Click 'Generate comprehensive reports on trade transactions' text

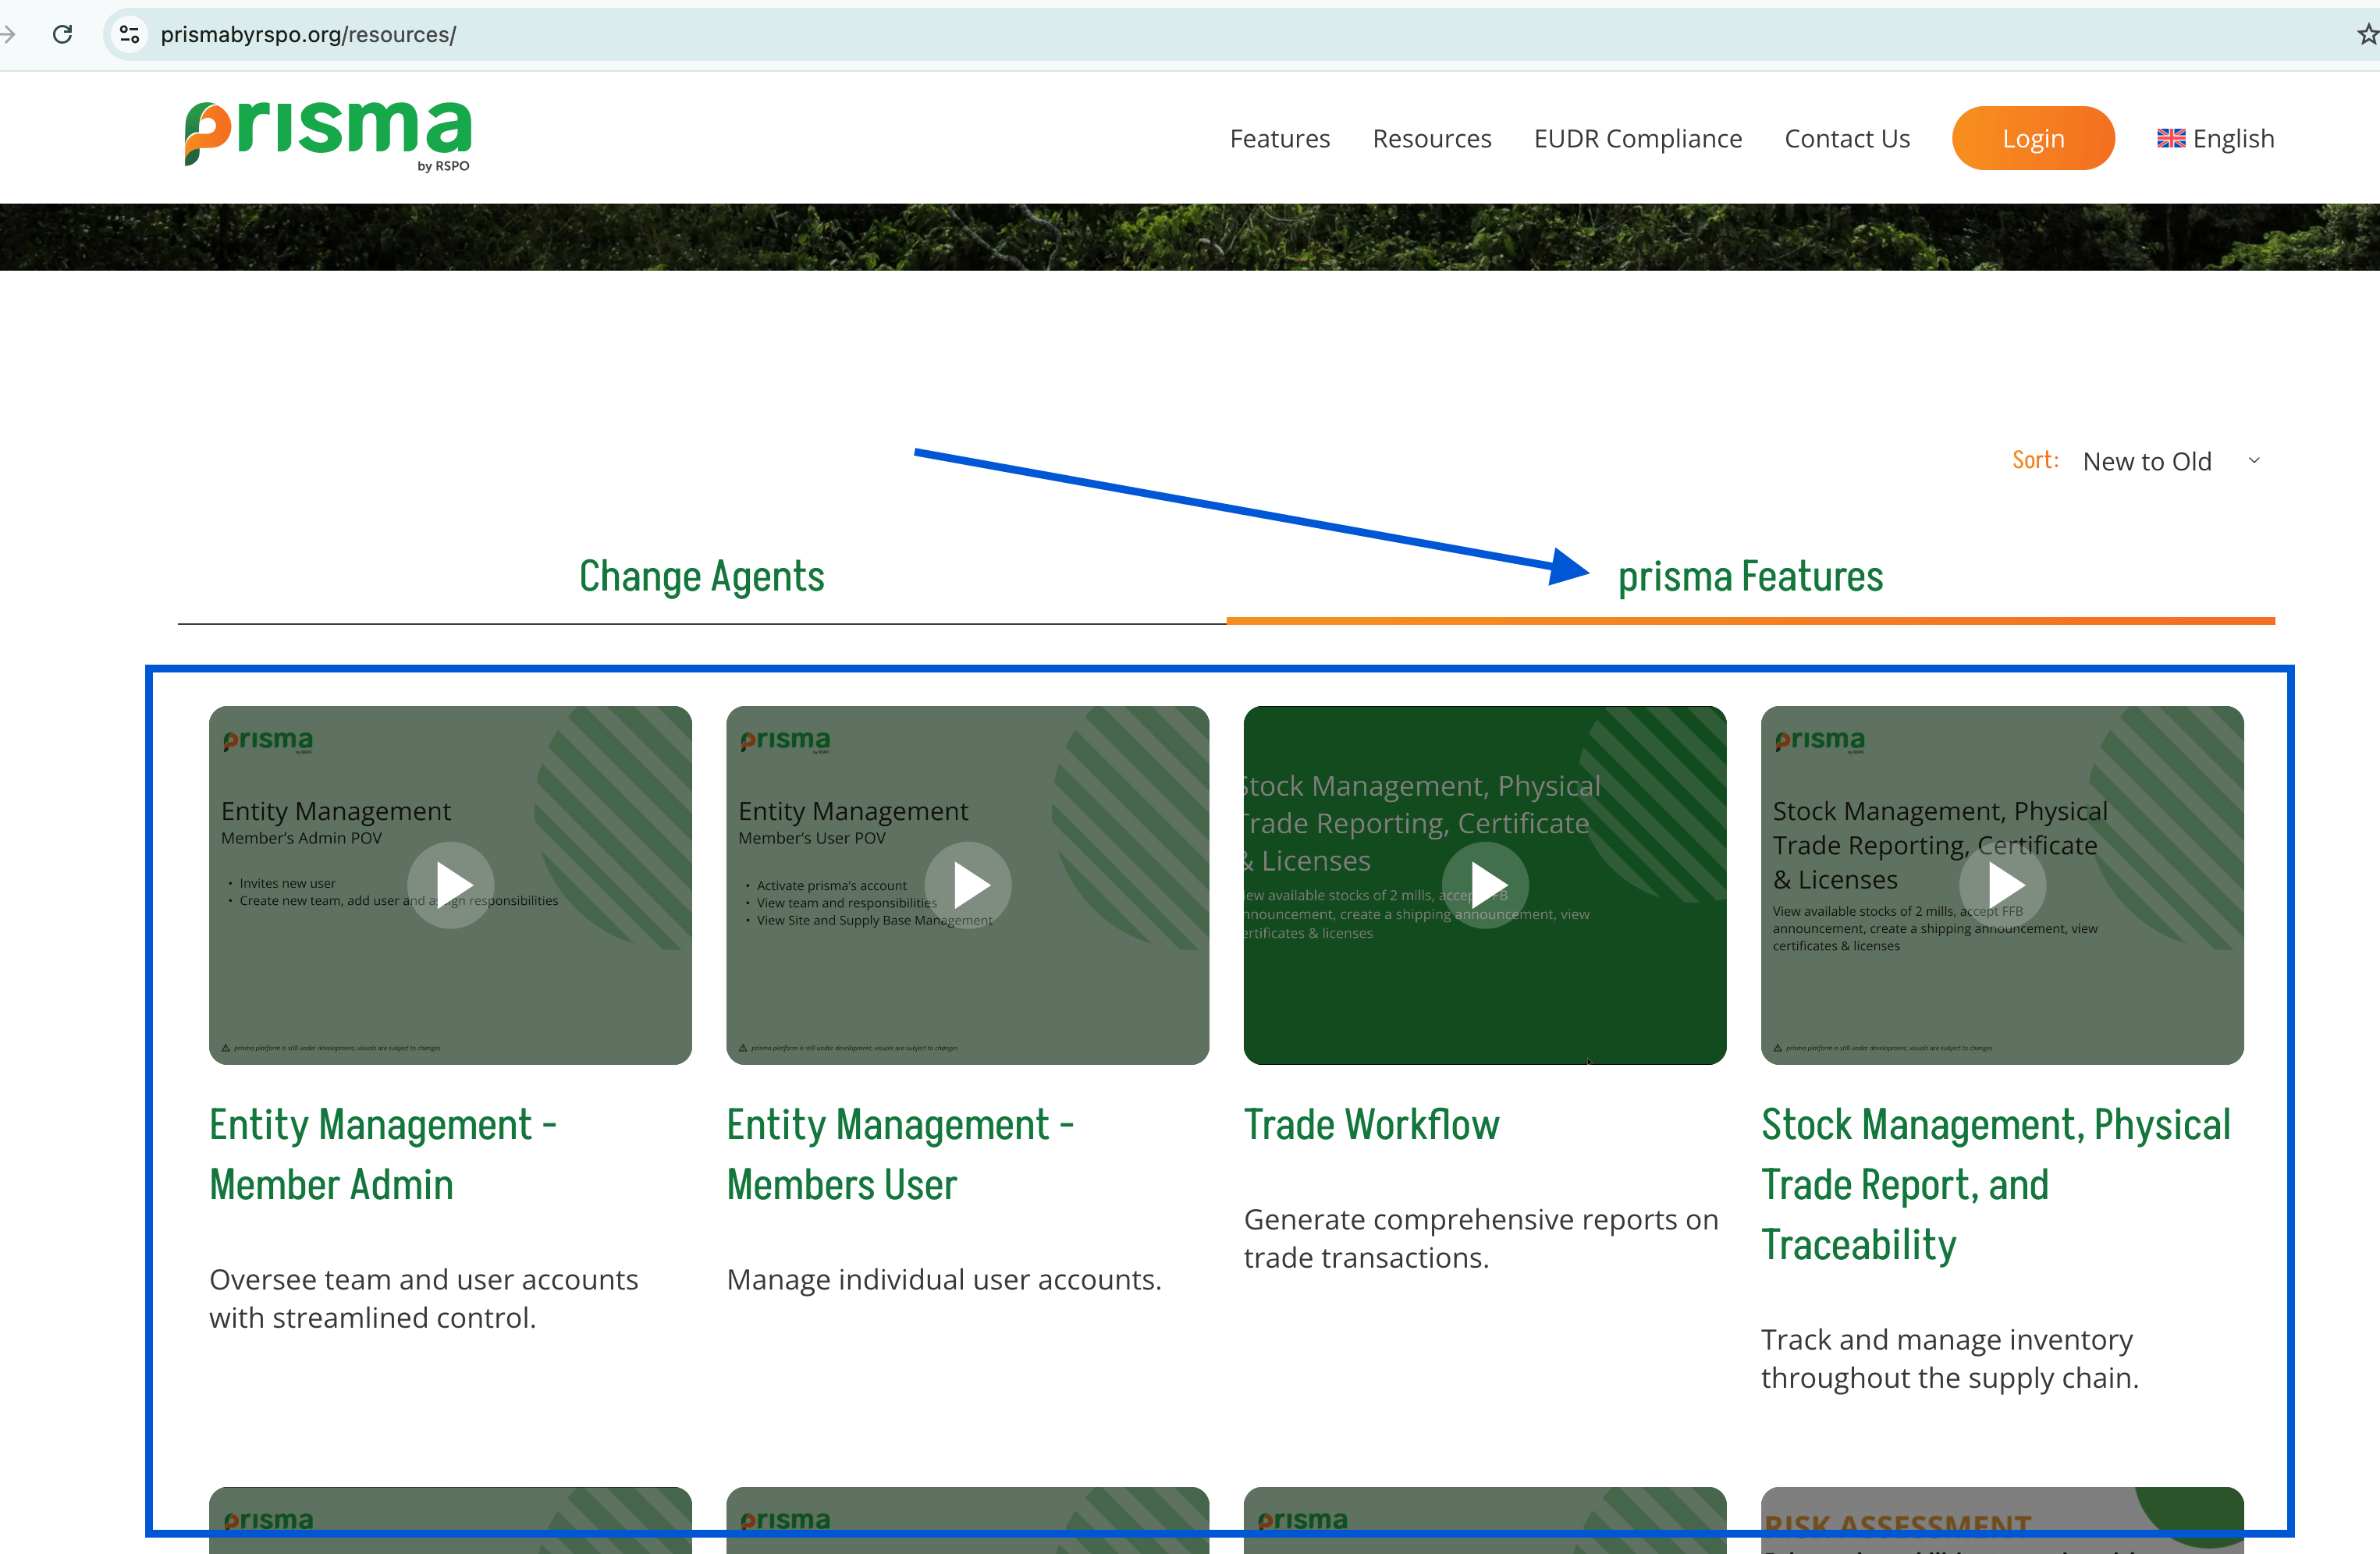click(x=1481, y=1238)
